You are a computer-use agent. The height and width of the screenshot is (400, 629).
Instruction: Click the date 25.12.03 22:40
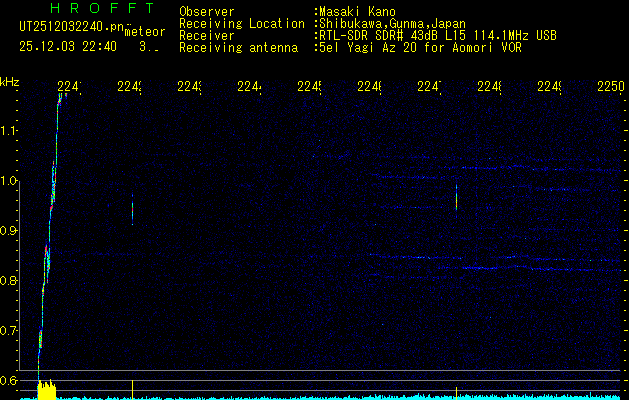[68, 47]
